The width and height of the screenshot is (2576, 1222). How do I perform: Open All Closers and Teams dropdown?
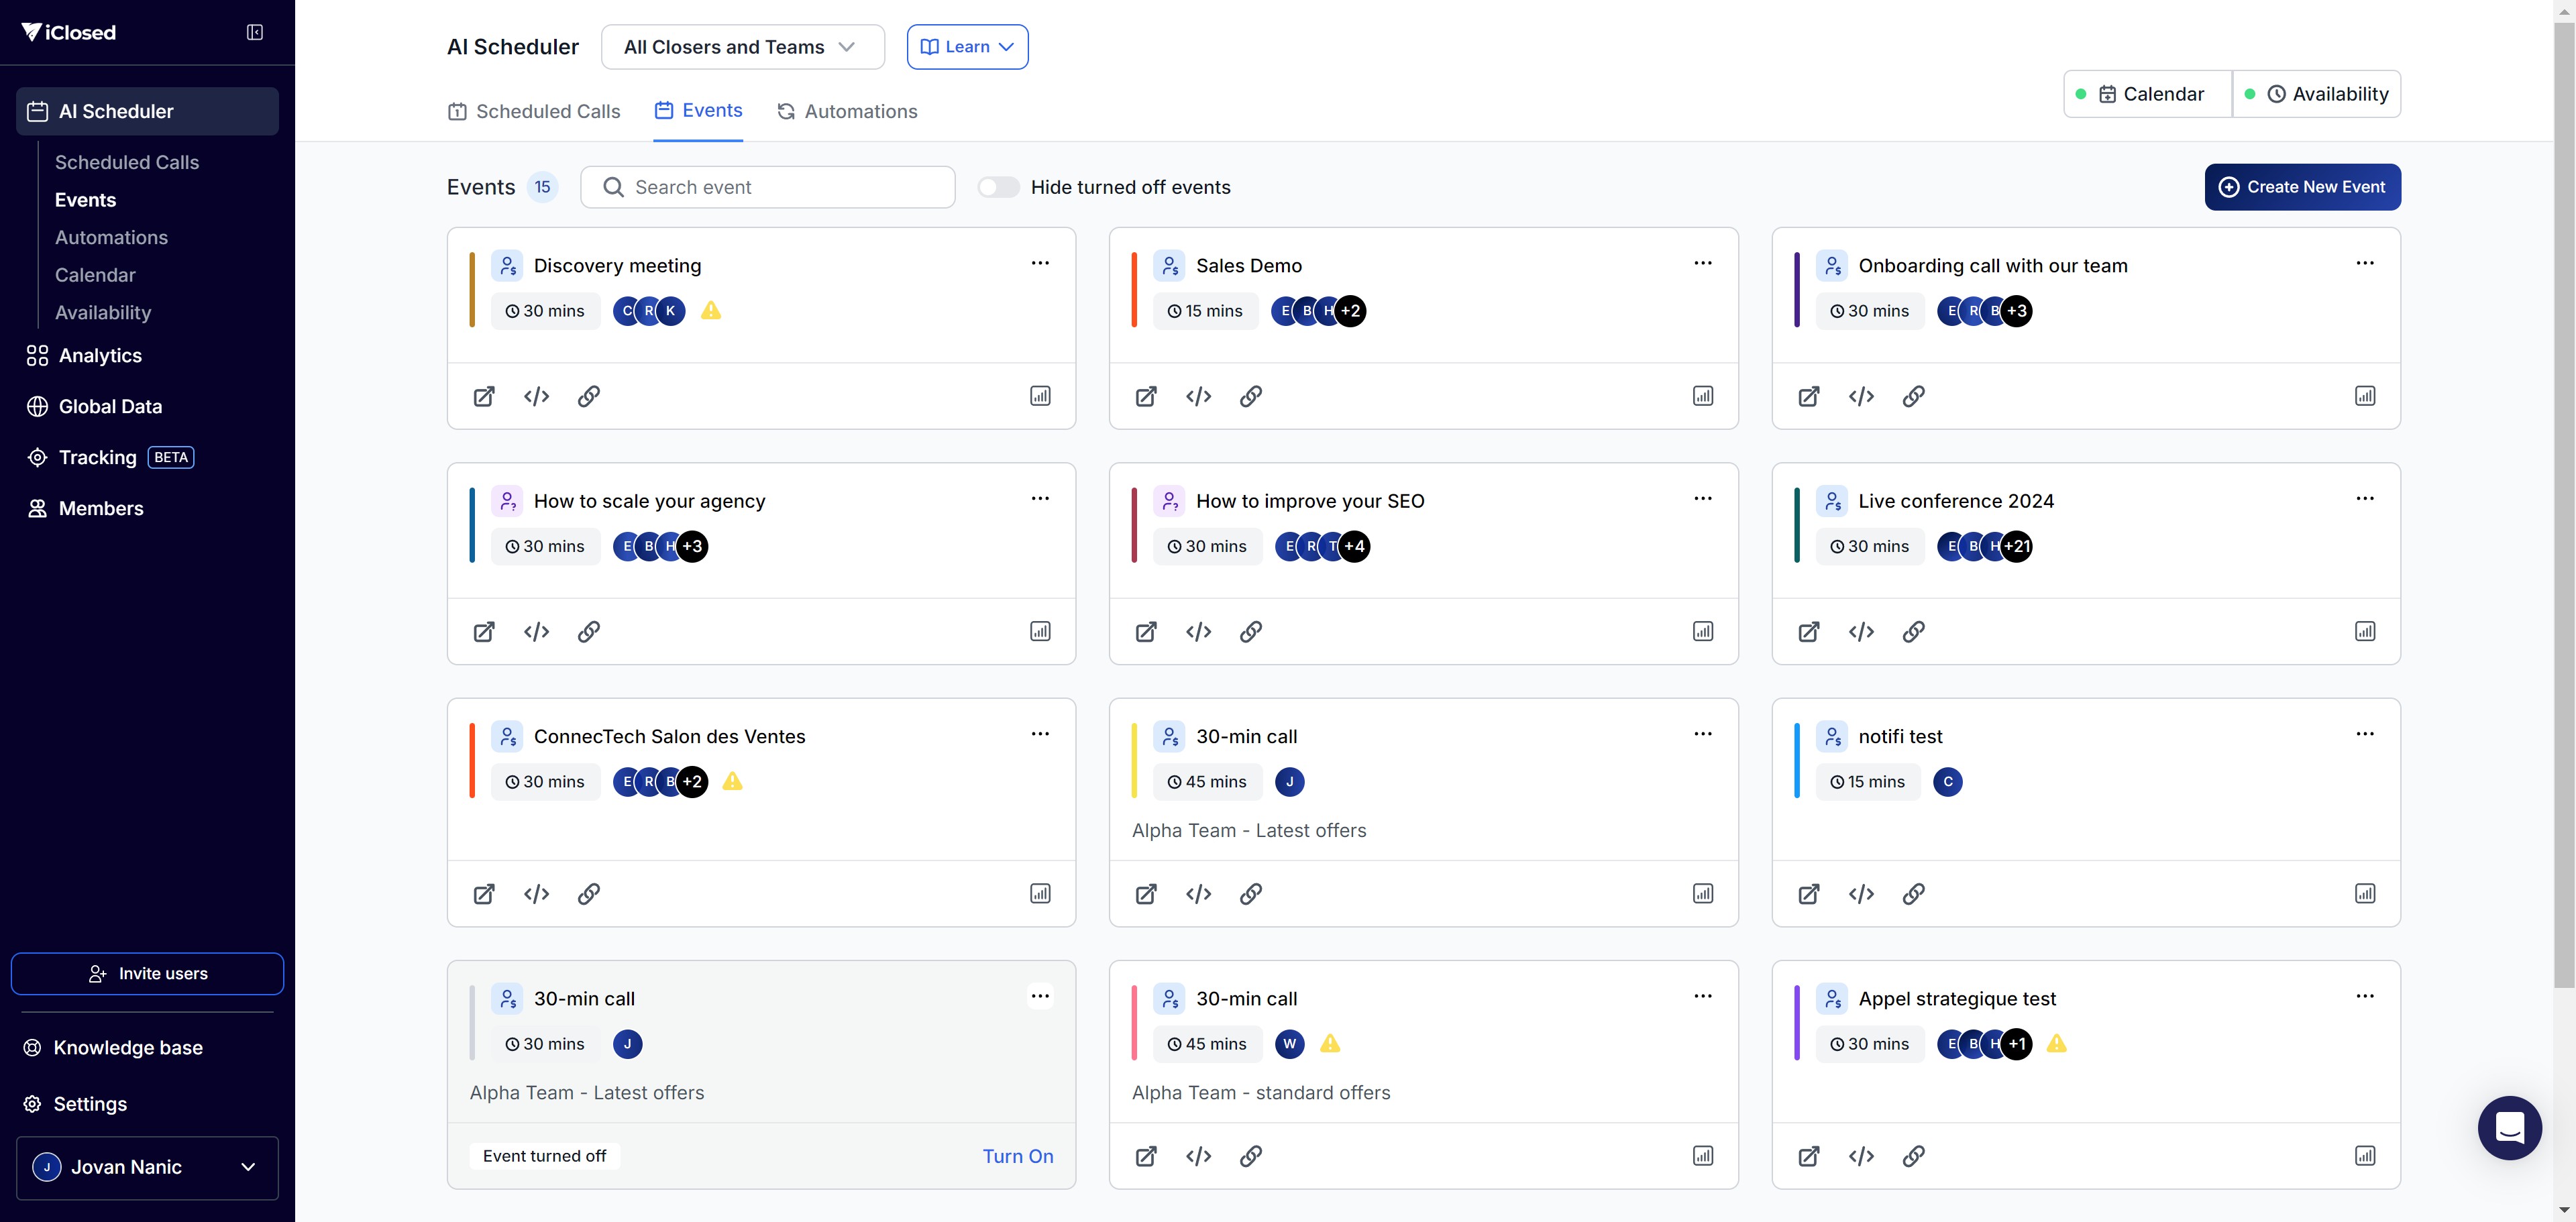coord(742,47)
